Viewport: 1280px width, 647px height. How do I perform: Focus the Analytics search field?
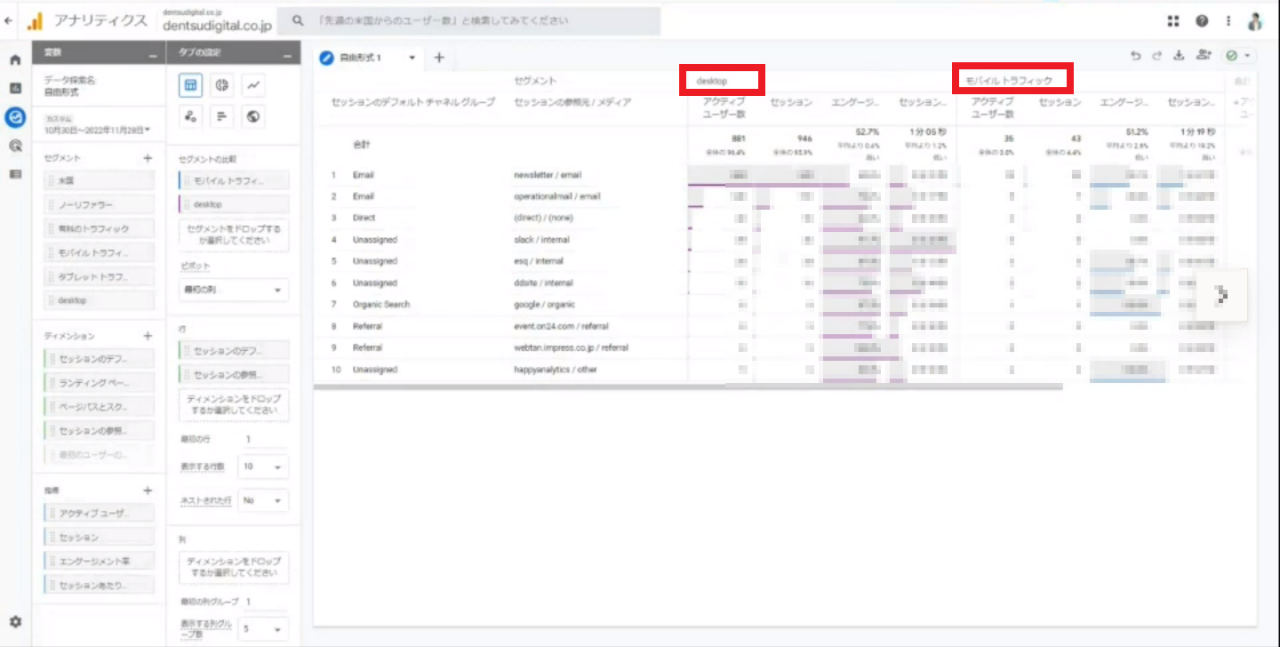(470, 21)
